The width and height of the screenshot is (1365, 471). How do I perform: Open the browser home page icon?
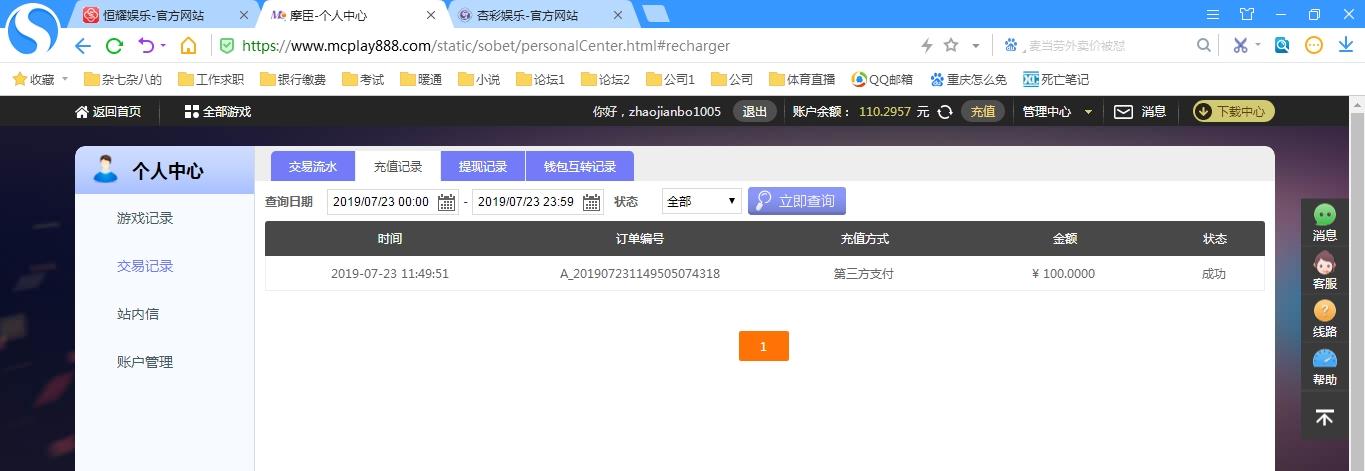click(x=188, y=46)
